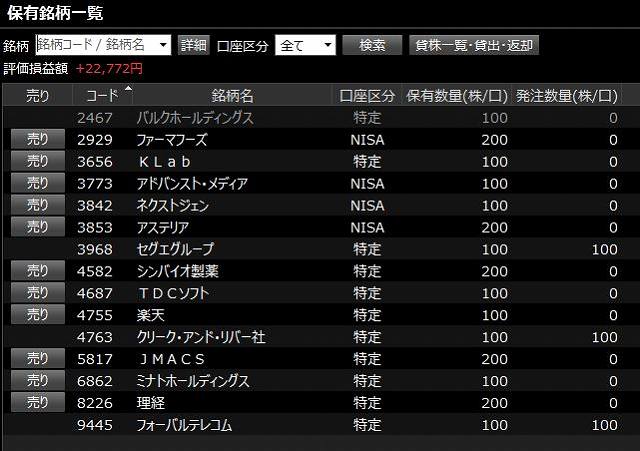Screen dimensions: 640x451
Task: Click the ファーマフーズ name
Action: (172, 140)
